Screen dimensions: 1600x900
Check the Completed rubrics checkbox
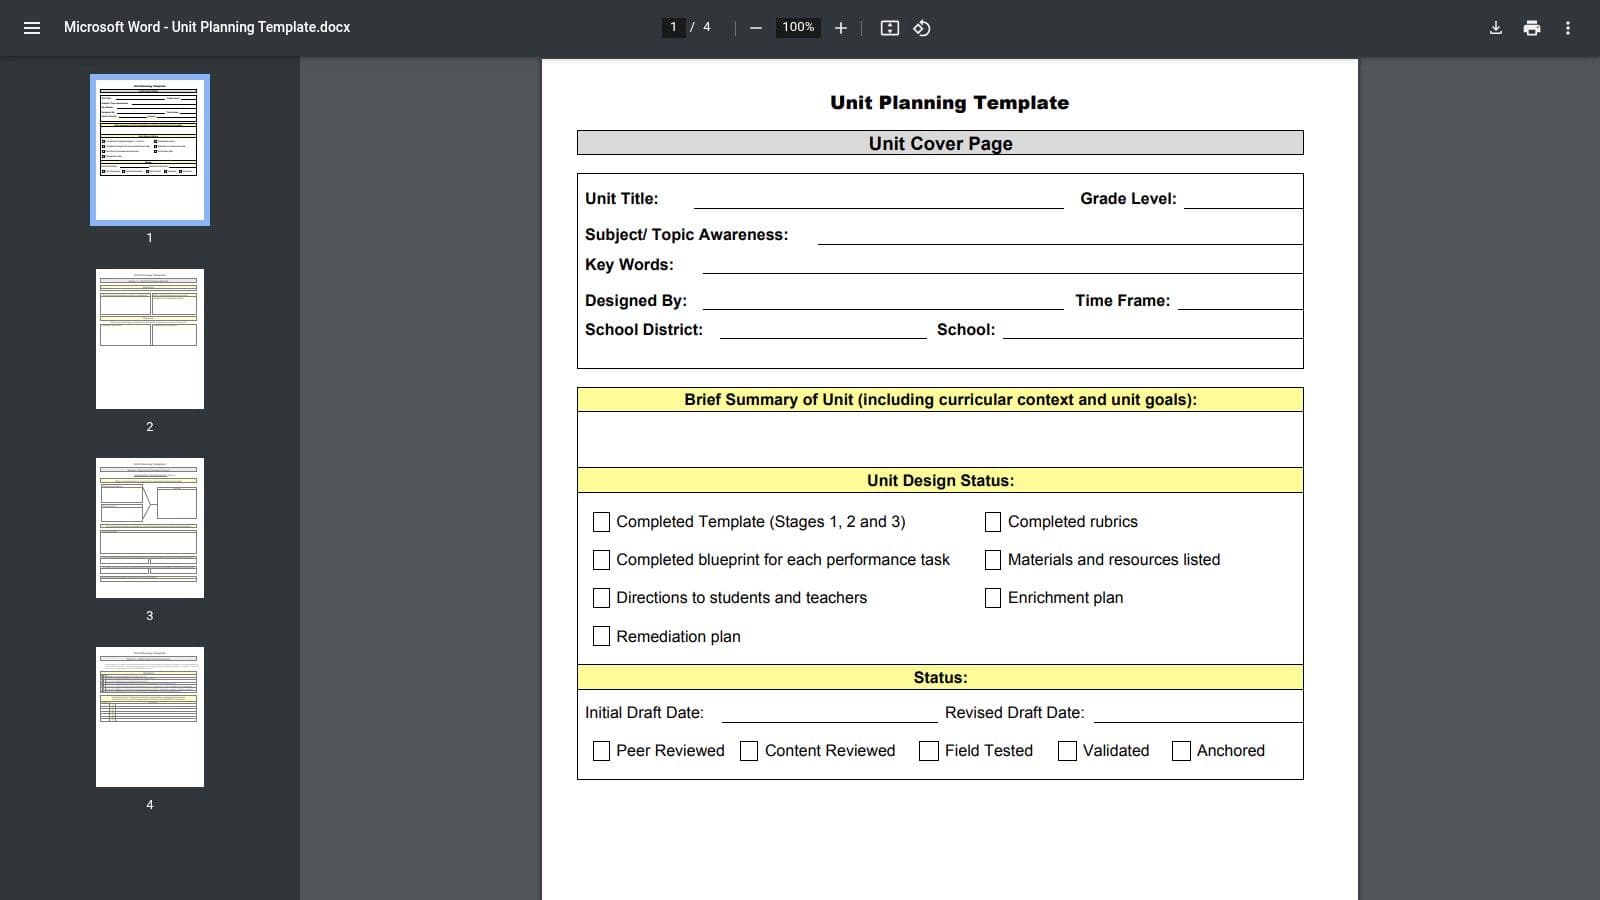(993, 521)
